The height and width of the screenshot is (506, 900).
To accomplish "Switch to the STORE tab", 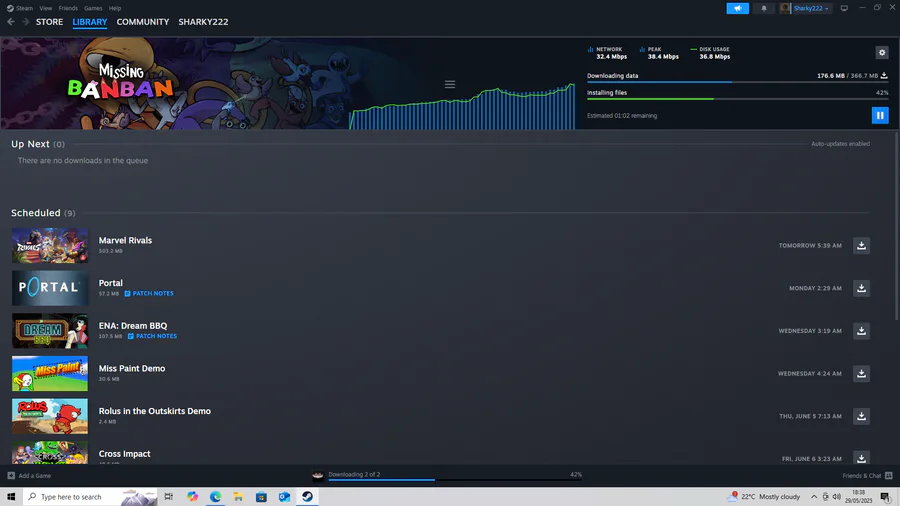I will (49, 22).
